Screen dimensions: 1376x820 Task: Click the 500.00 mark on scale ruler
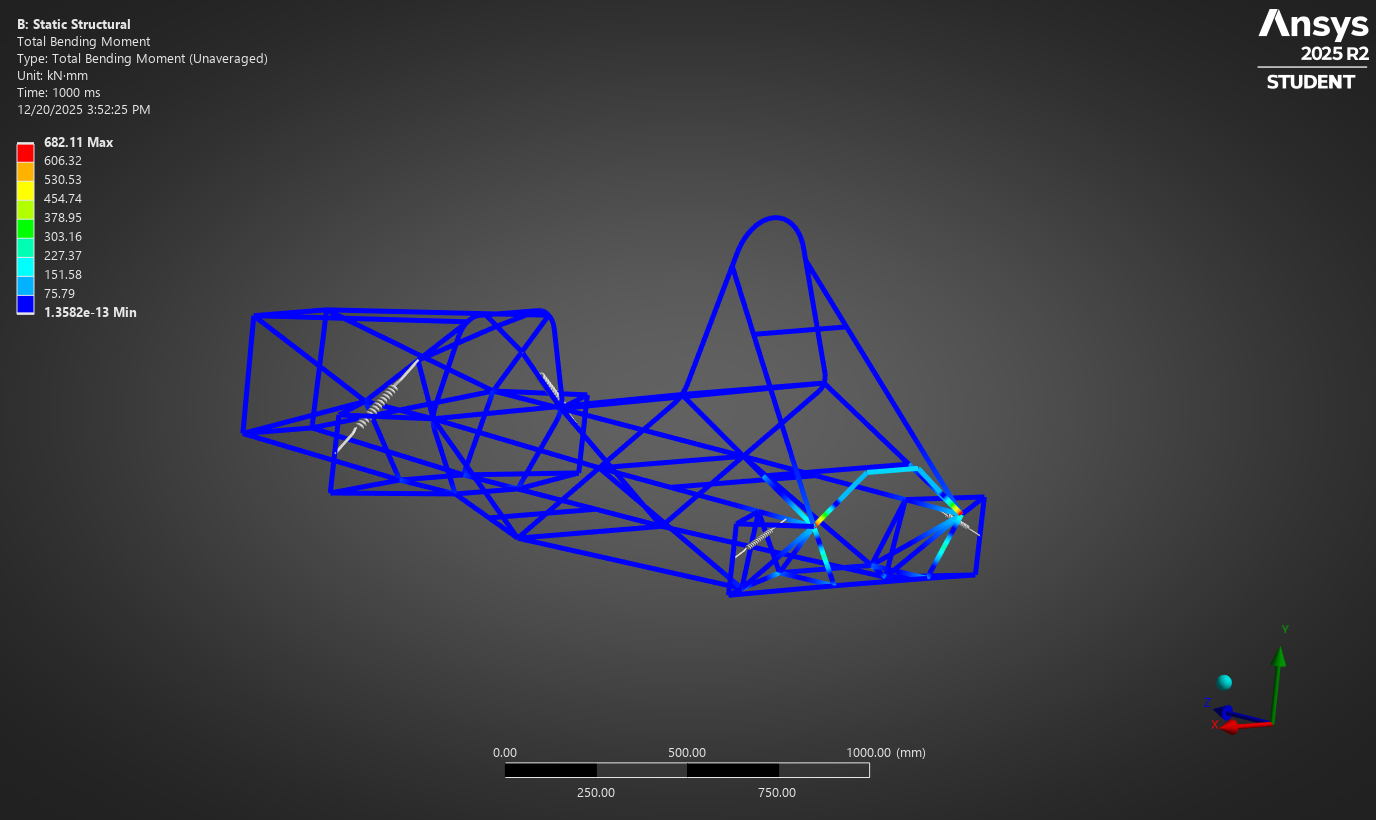[x=686, y=753]
